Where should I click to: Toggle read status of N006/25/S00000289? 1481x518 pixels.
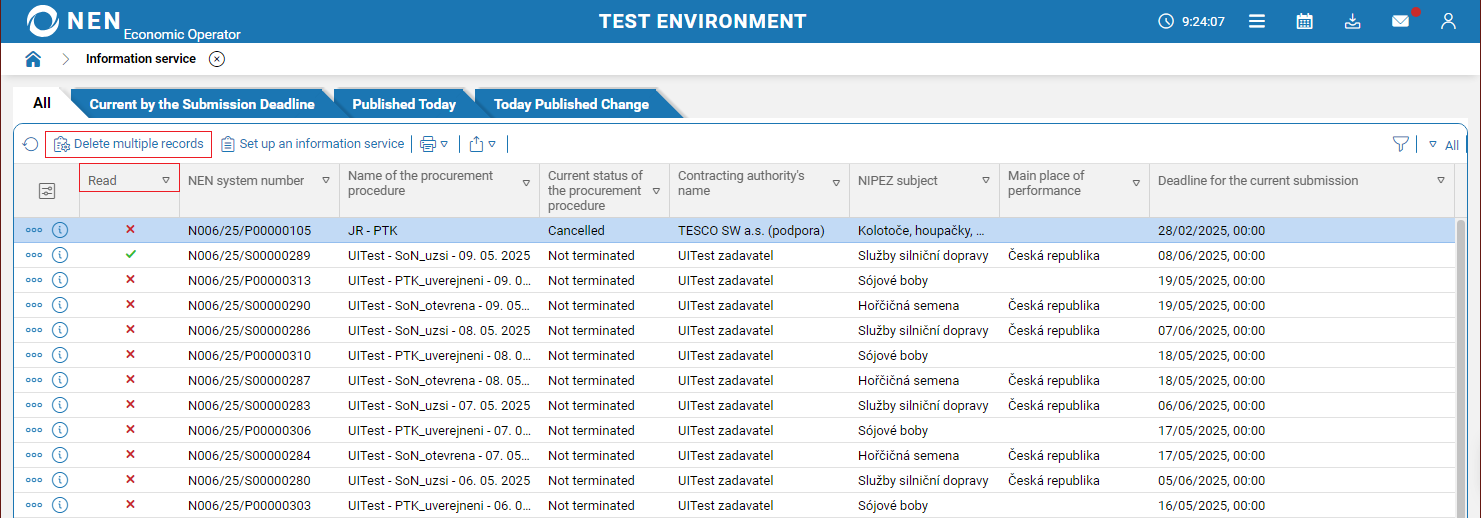[130, 255]
